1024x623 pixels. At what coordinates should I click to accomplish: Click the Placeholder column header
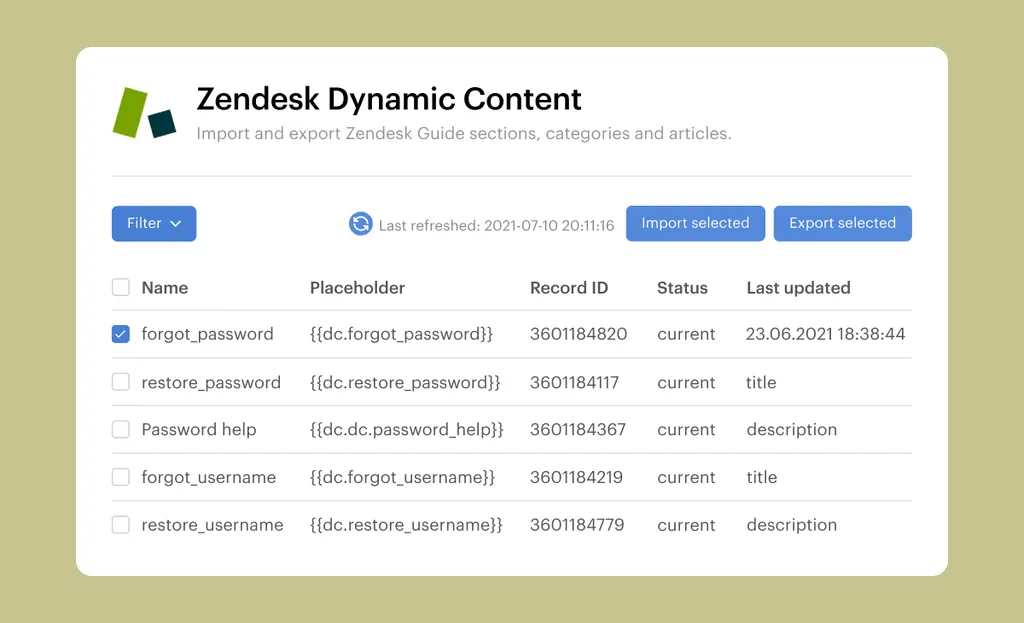coord(357,288)
